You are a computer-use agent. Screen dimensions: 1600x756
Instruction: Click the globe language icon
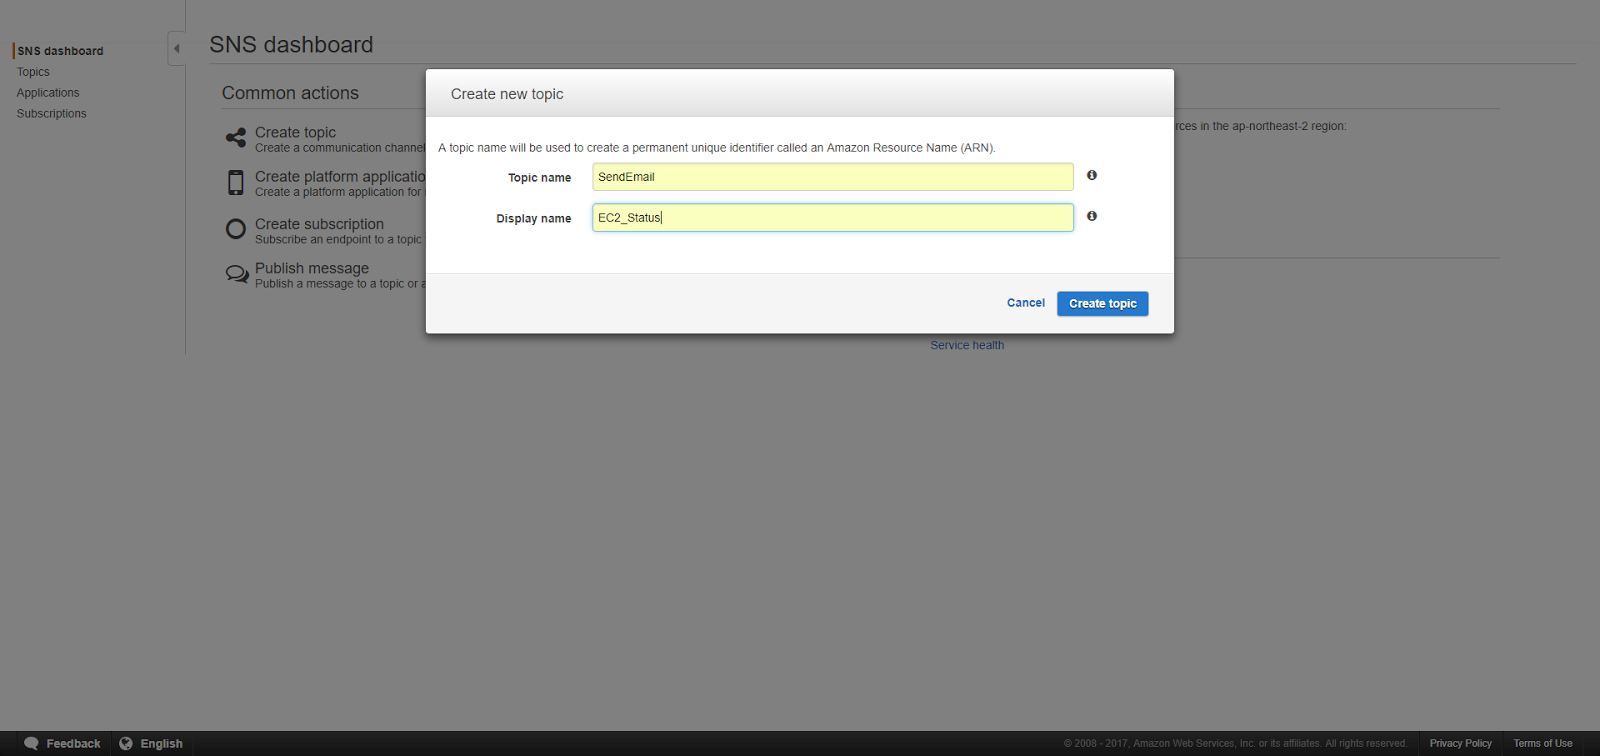(x=126, y=743)
